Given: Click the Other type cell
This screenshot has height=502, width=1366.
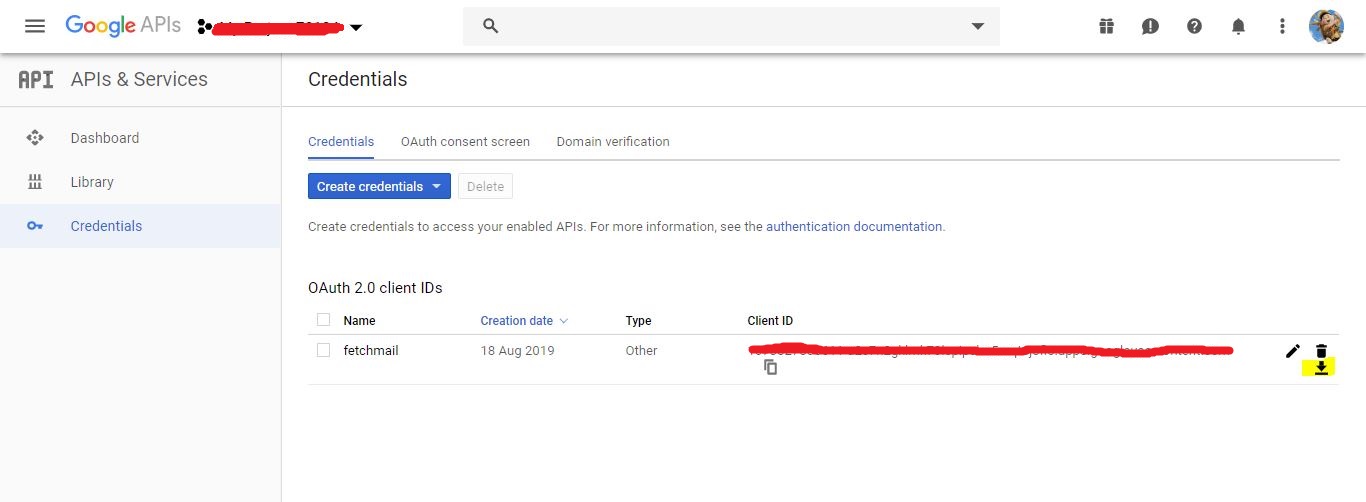Looking at the screenshot, I should point(641,351).
